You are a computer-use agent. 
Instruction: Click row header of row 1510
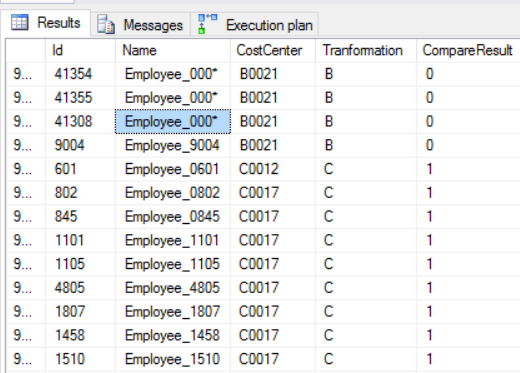[x=25, y=359]
